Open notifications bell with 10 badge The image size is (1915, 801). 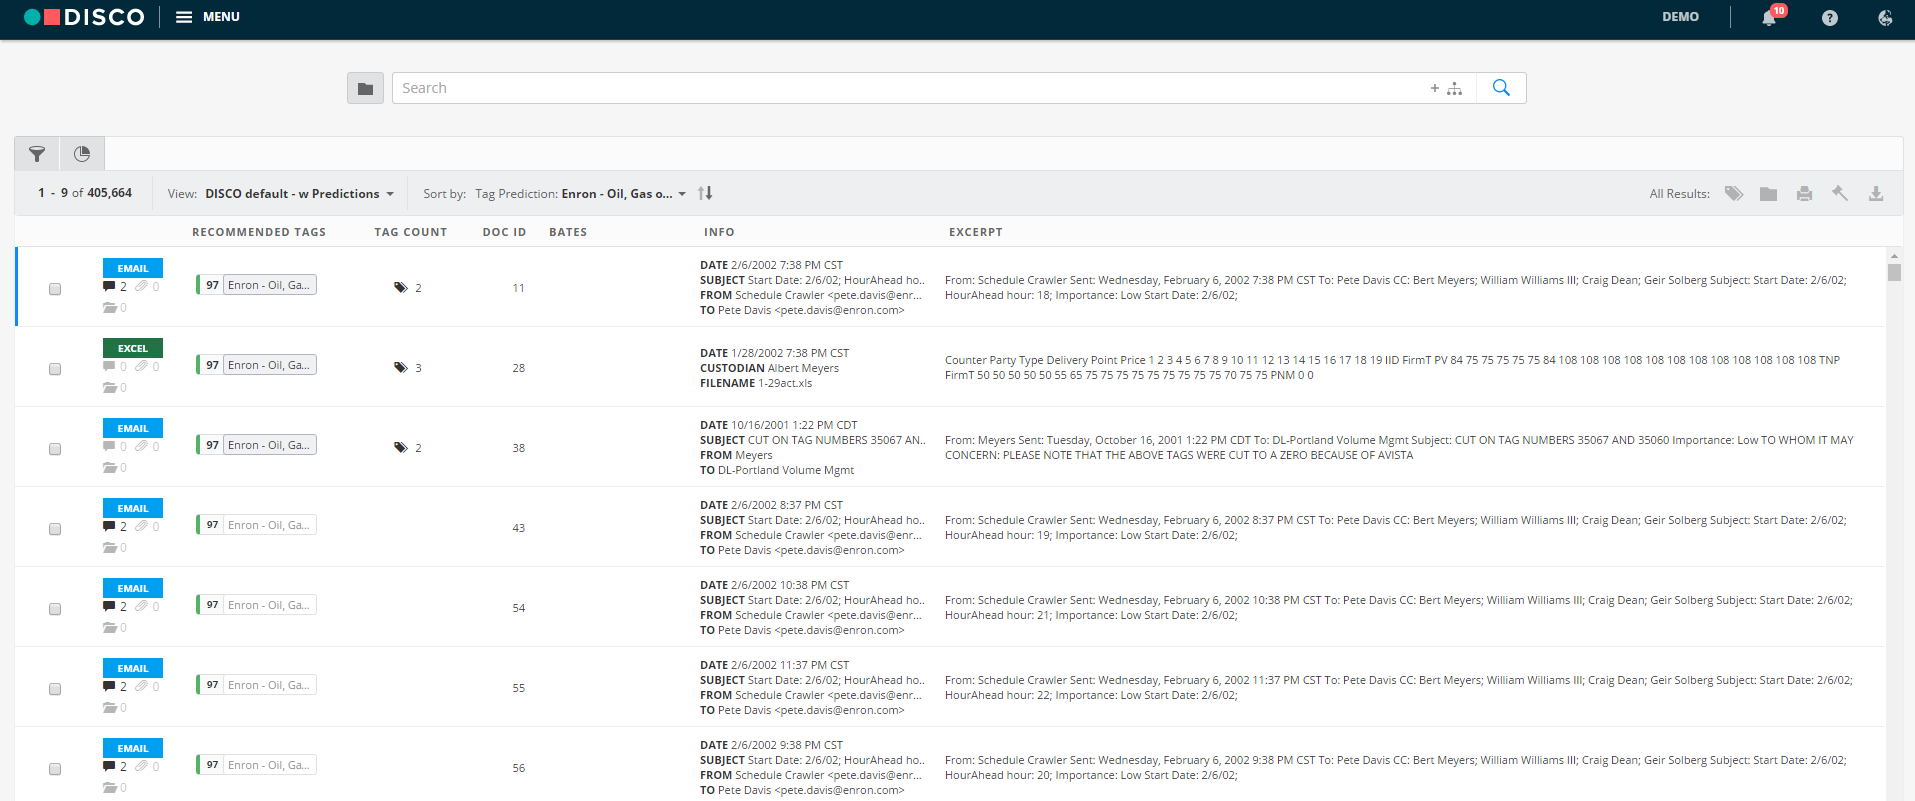[x=1769, y=18]
